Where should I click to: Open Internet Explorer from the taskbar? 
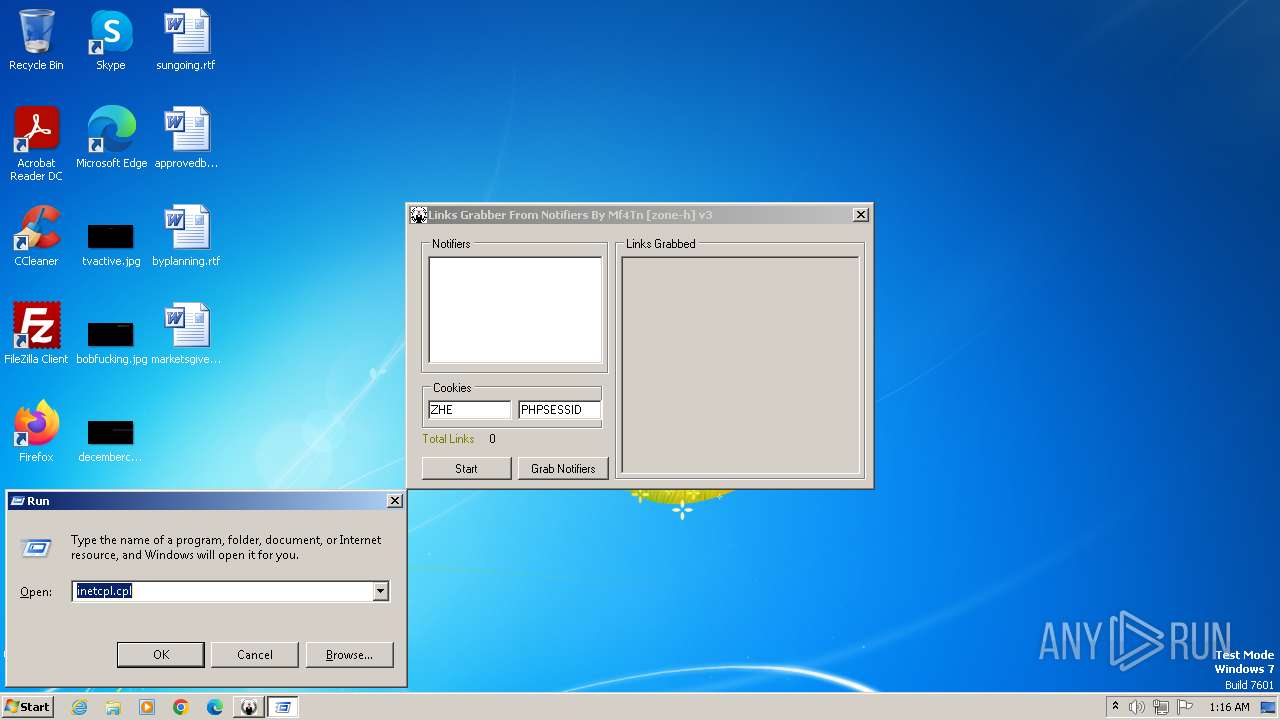pos(80,707)
